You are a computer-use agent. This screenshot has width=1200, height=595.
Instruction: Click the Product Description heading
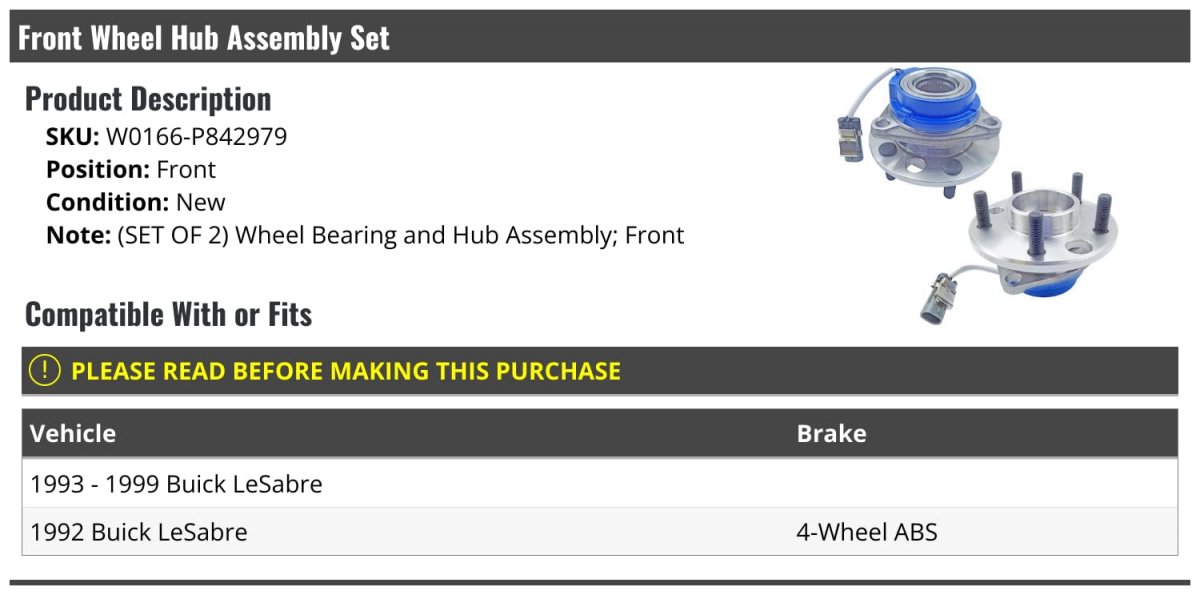pyautogui.click(x=148, y=99)
